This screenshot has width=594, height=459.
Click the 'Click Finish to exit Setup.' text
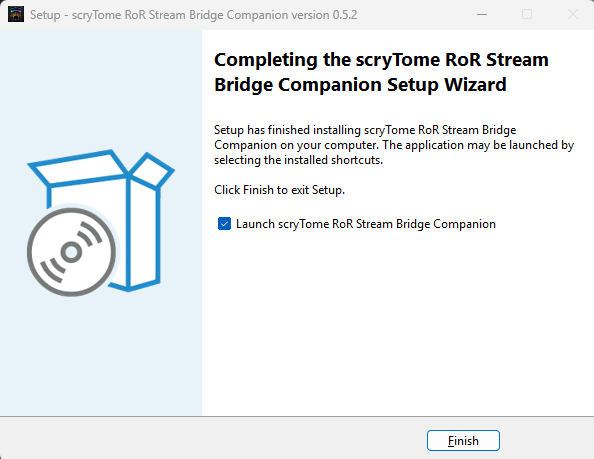[280, 190]
